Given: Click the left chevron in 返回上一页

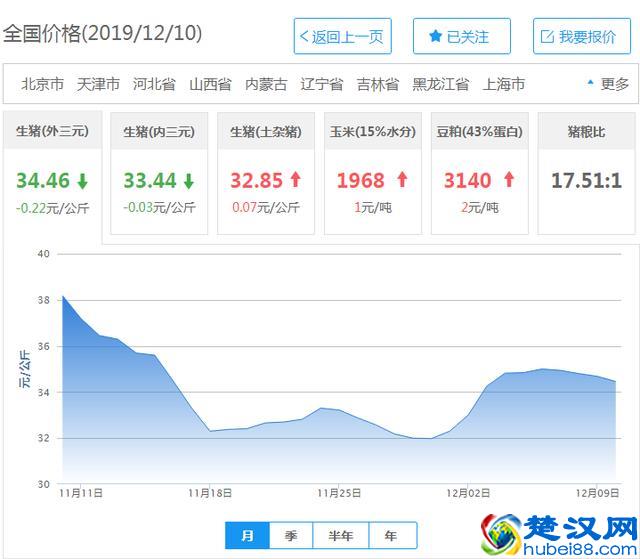Looking at the screenshot, I should pyautogui.click(x=304, y=36).
